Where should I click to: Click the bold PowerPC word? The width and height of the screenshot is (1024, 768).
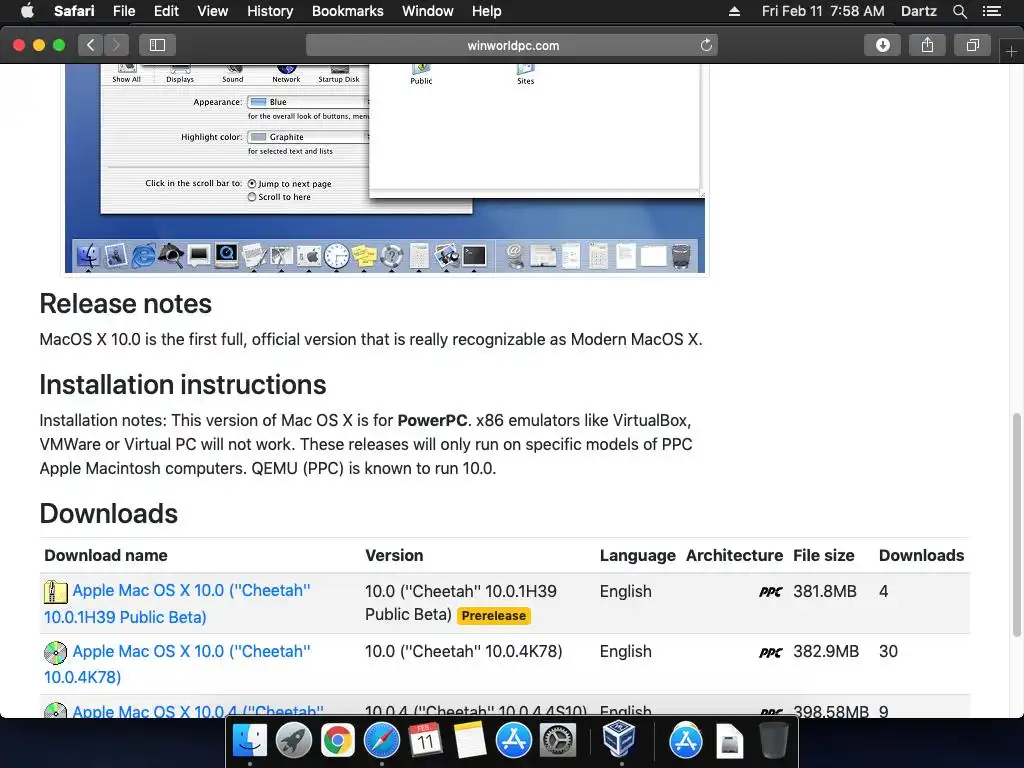[x=432, y=420]
